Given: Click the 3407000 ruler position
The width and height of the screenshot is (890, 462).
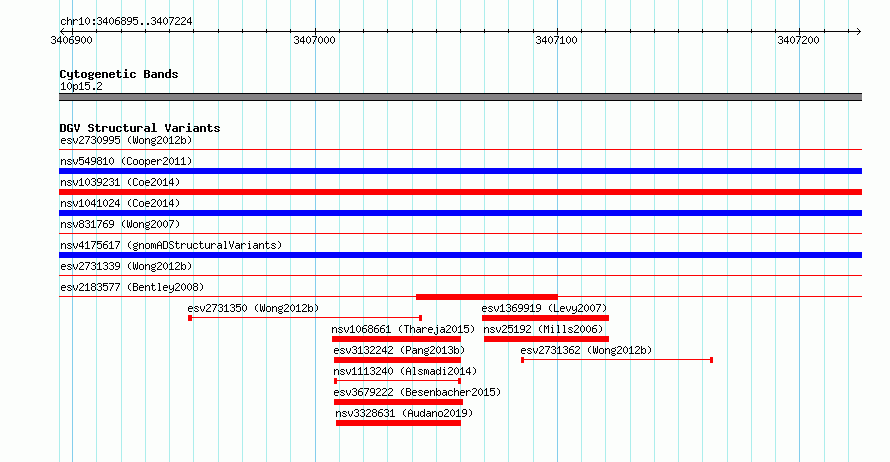Looking at the screenshot, I should pyautogui.click(x=314, y=40).
